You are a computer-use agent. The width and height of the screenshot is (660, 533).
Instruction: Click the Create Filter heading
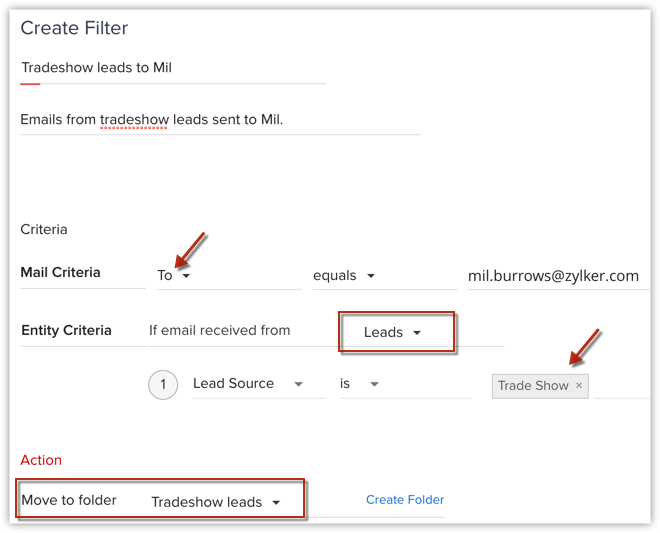pos(74,28)
